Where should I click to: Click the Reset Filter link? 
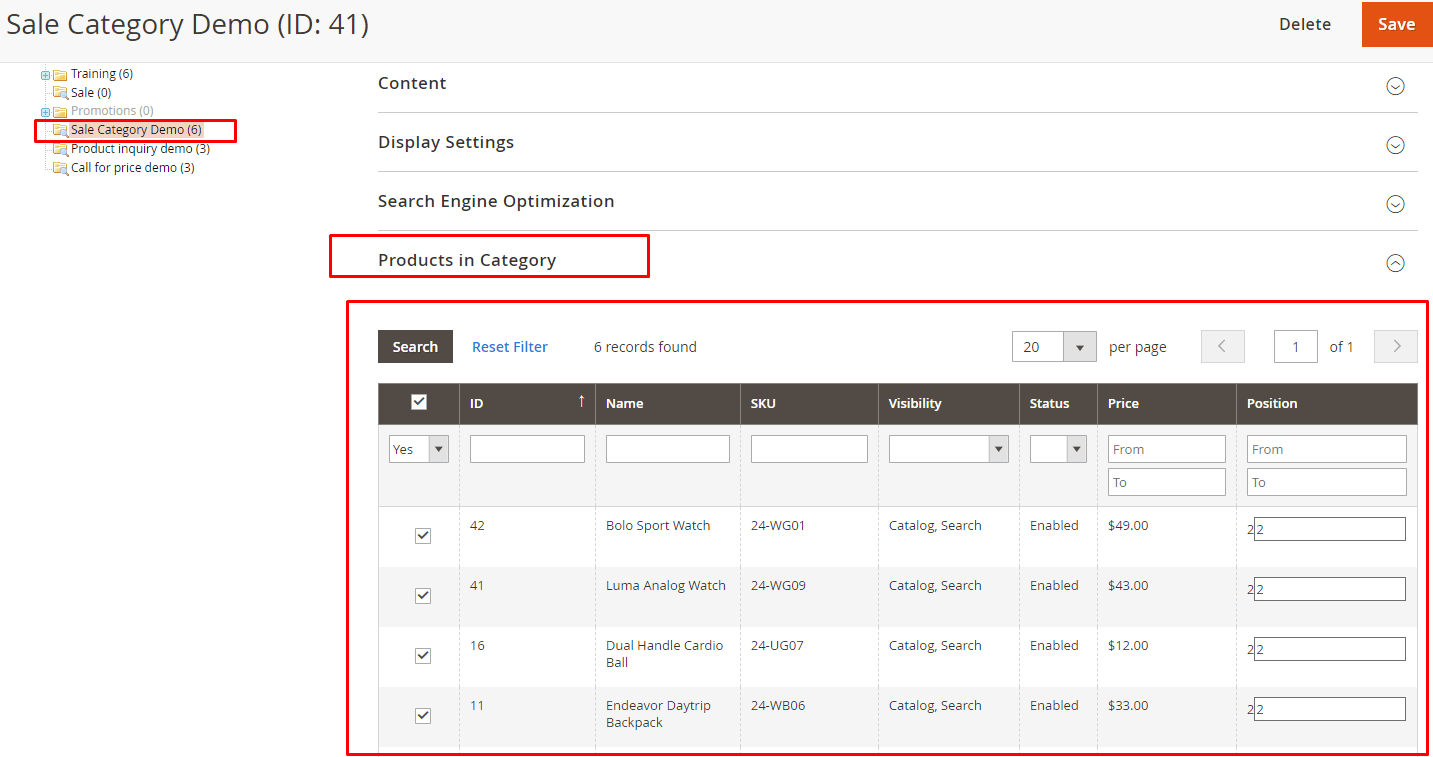click(510, 347)
